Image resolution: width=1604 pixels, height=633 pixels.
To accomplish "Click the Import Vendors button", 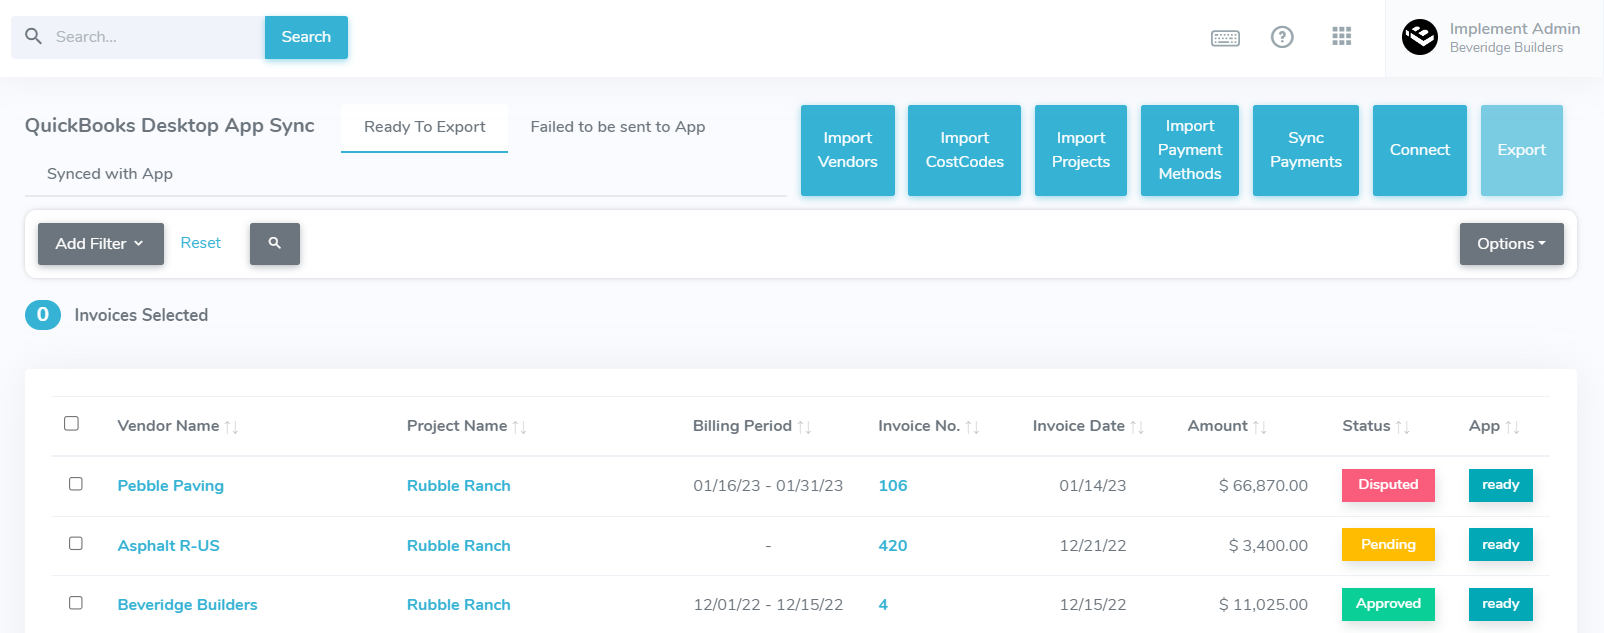I will (x=847, y=150).
